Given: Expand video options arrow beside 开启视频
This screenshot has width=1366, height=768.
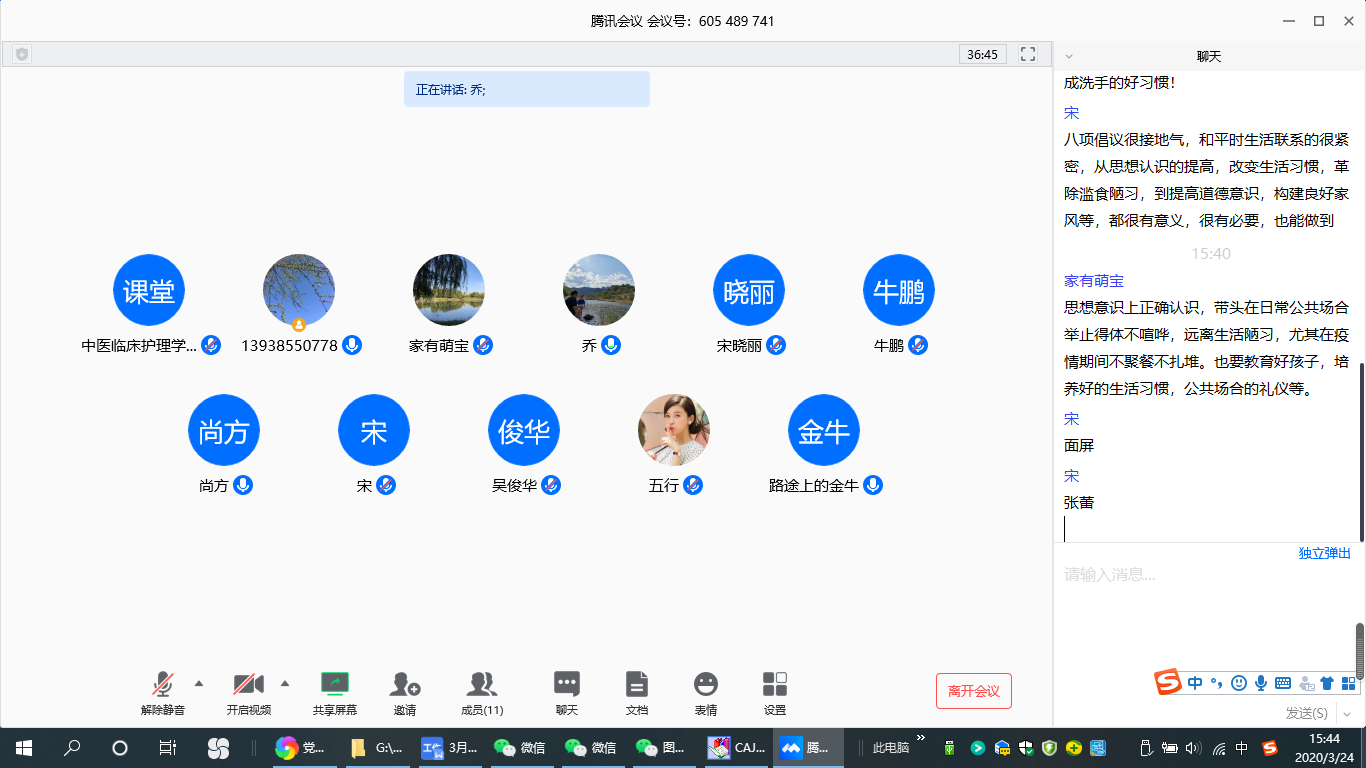Looking at the screenshot, I should tap(284, 684).
